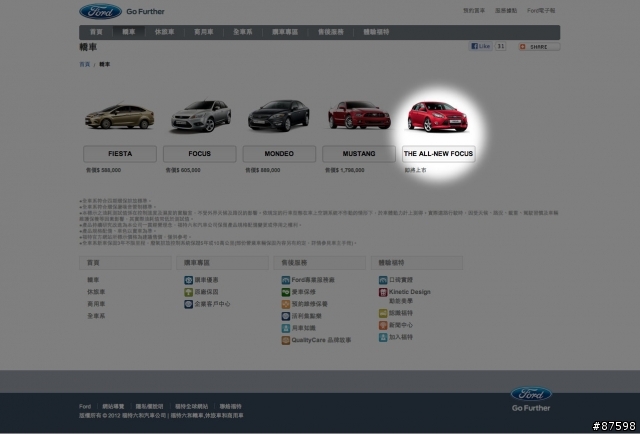
Task: Open the 預約賞車 link at top right
Action: click(x=474, y=11)
